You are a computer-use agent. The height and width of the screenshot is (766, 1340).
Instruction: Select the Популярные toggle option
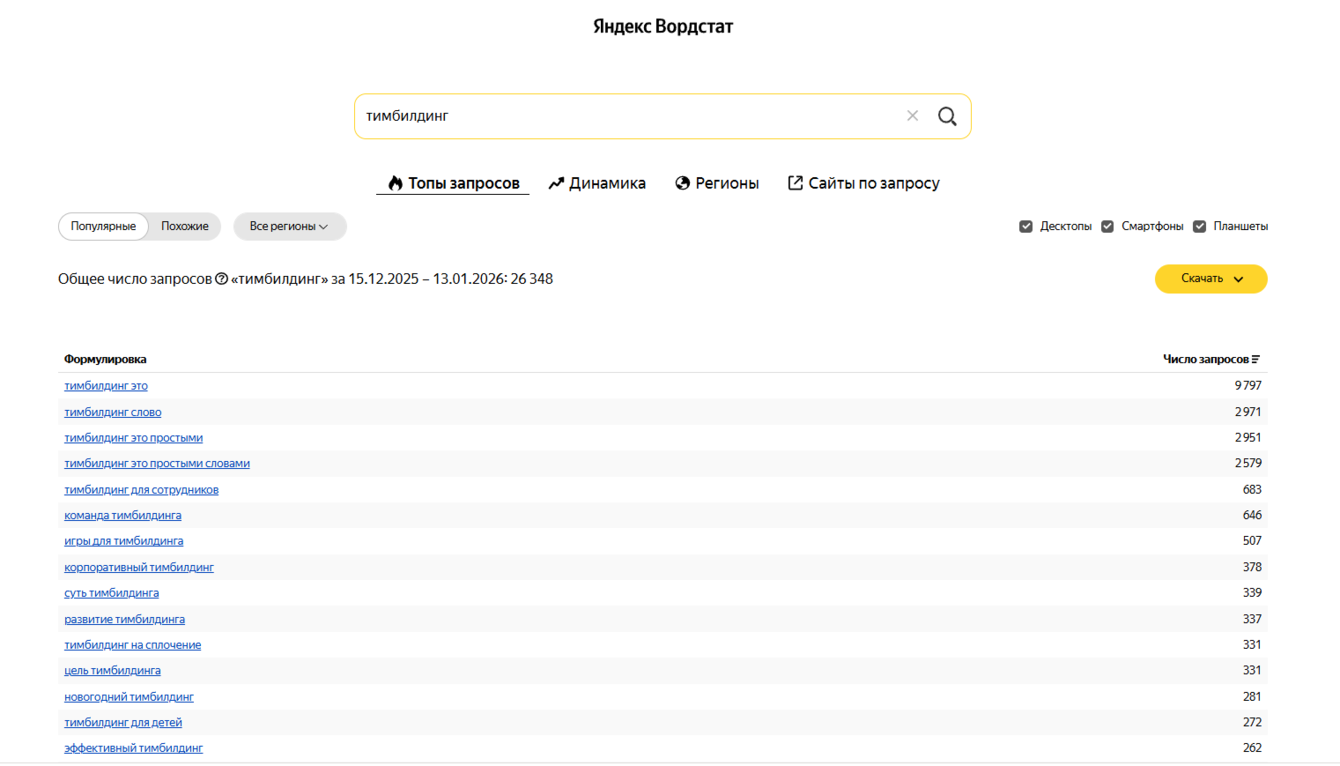(x=103, y=227)
